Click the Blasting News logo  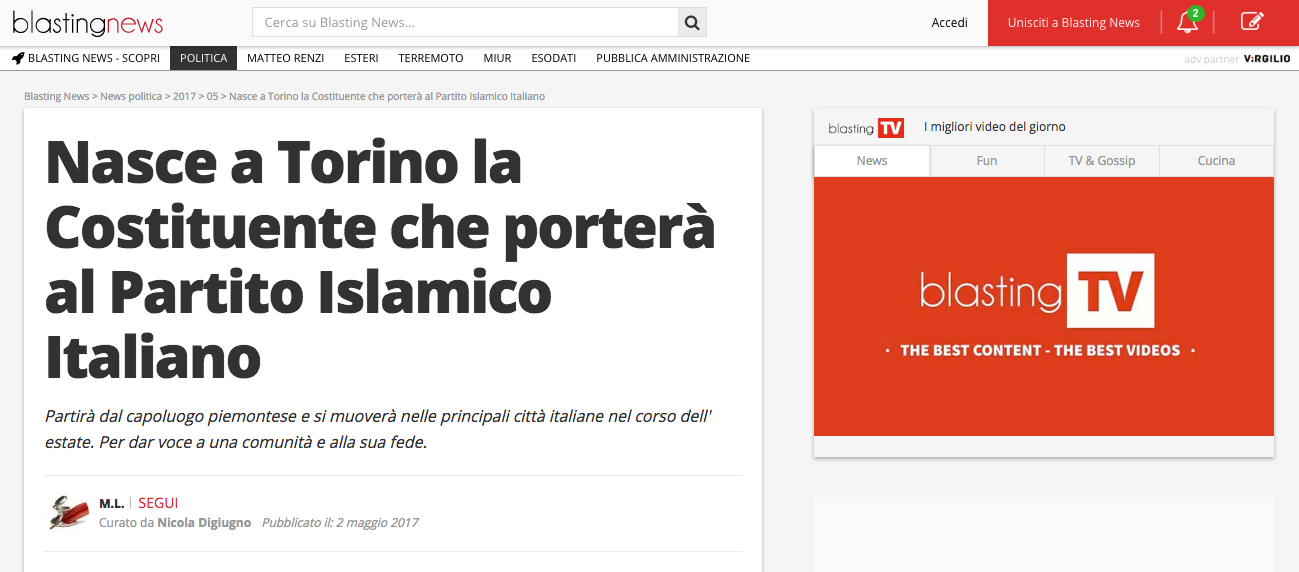[88, 23]
